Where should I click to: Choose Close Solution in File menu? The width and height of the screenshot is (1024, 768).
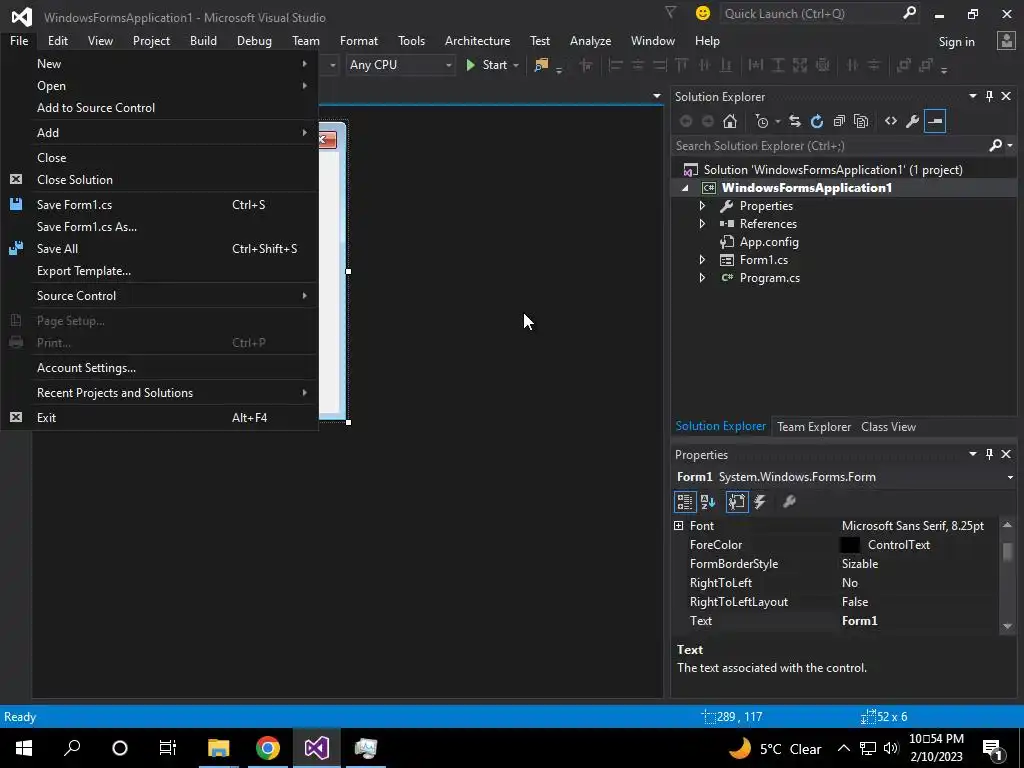159,180
